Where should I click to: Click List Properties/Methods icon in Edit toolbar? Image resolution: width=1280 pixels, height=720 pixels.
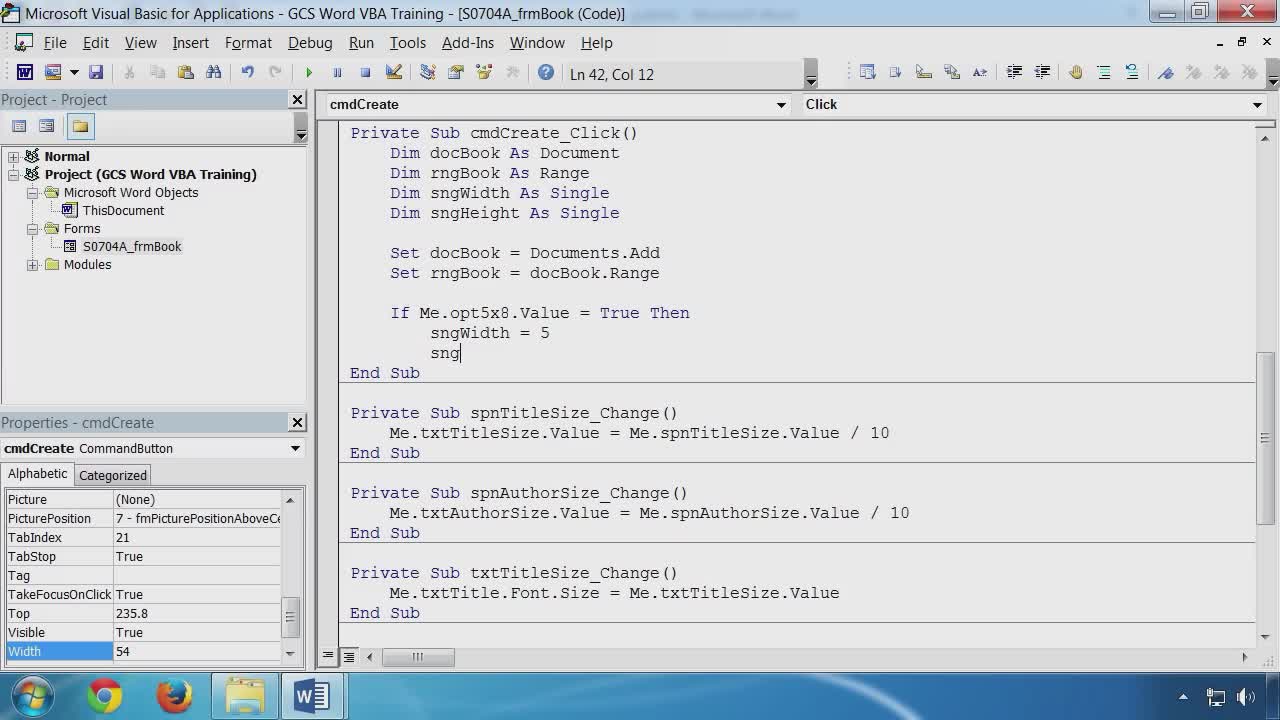pos(867,72)
